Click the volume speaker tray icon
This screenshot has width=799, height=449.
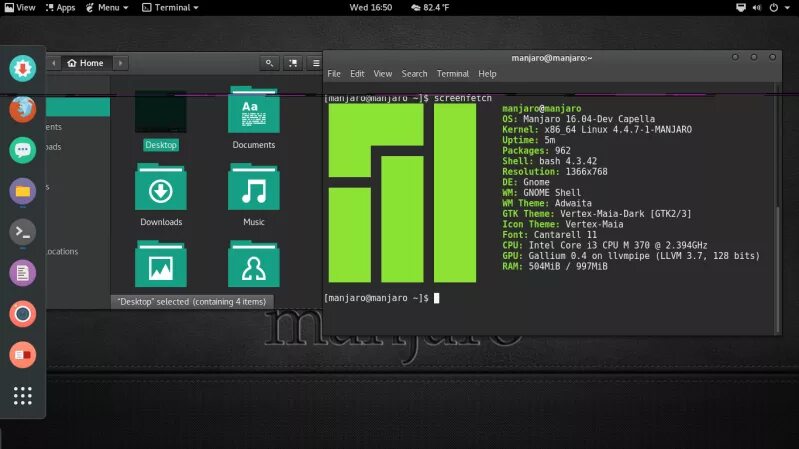tap(757, 8)
